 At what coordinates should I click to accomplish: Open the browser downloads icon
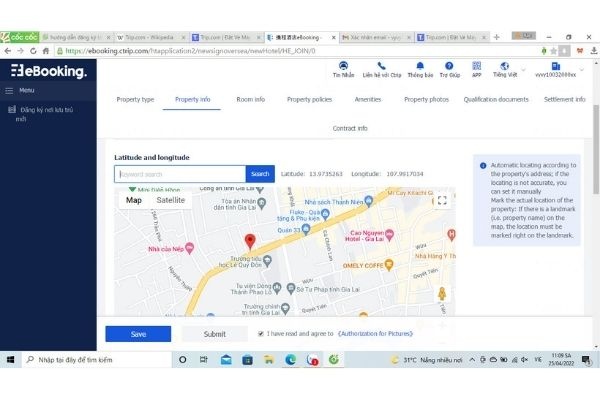[x=593, y=51]
